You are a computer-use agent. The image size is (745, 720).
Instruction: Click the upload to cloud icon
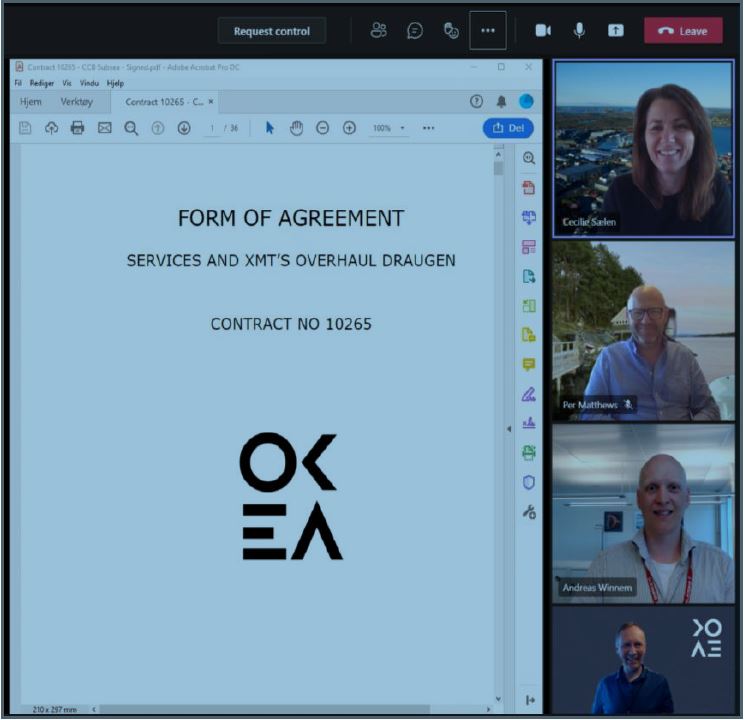point(51,128)
